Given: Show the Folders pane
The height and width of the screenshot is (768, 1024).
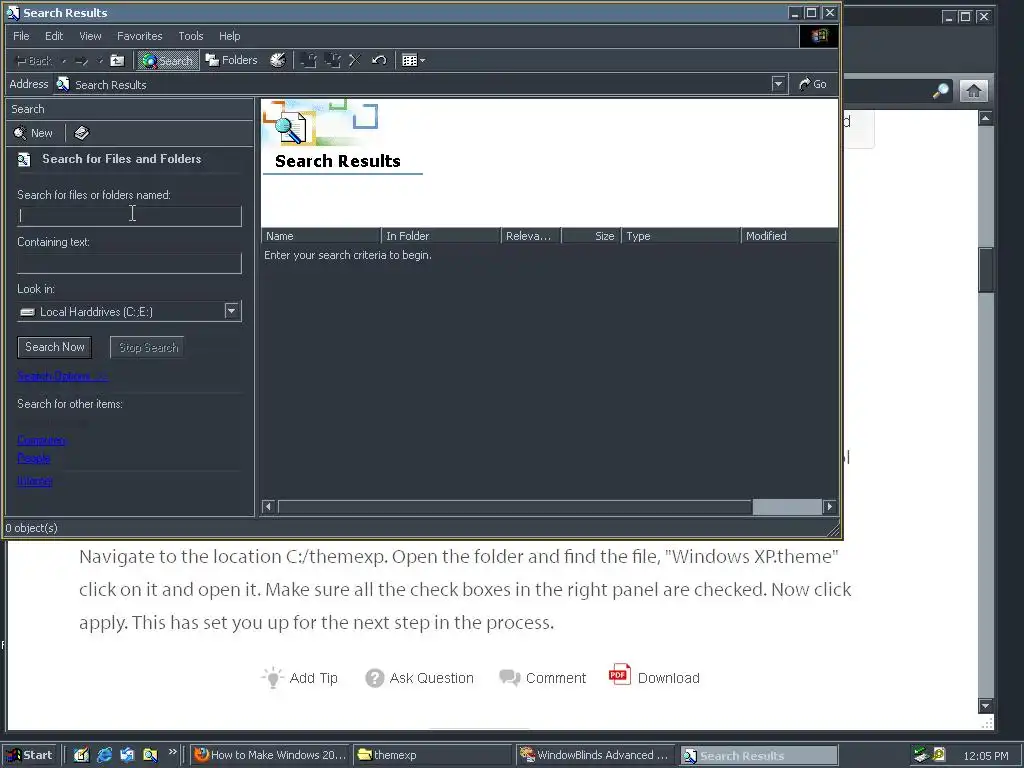Looking at the screenshot, I should (231, 60).
